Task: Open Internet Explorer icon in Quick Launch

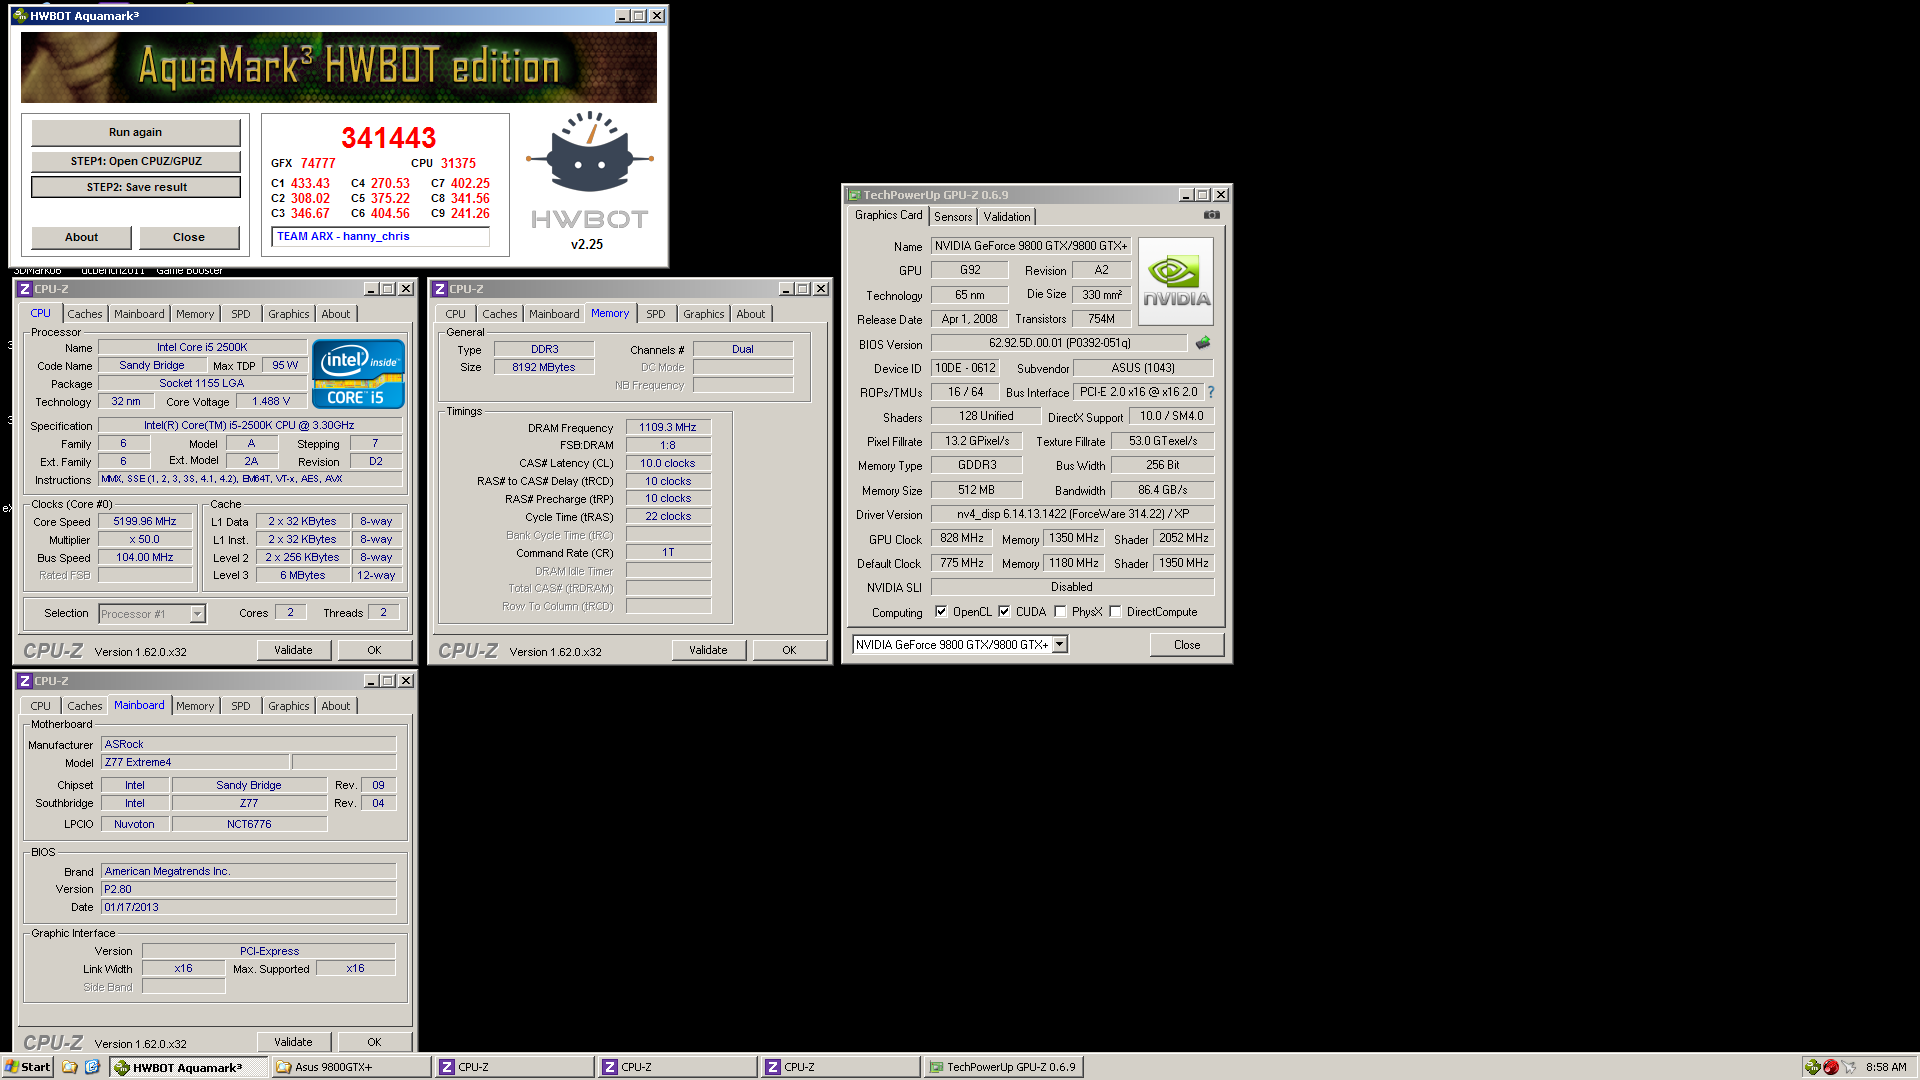Action: click(92, 1067)
